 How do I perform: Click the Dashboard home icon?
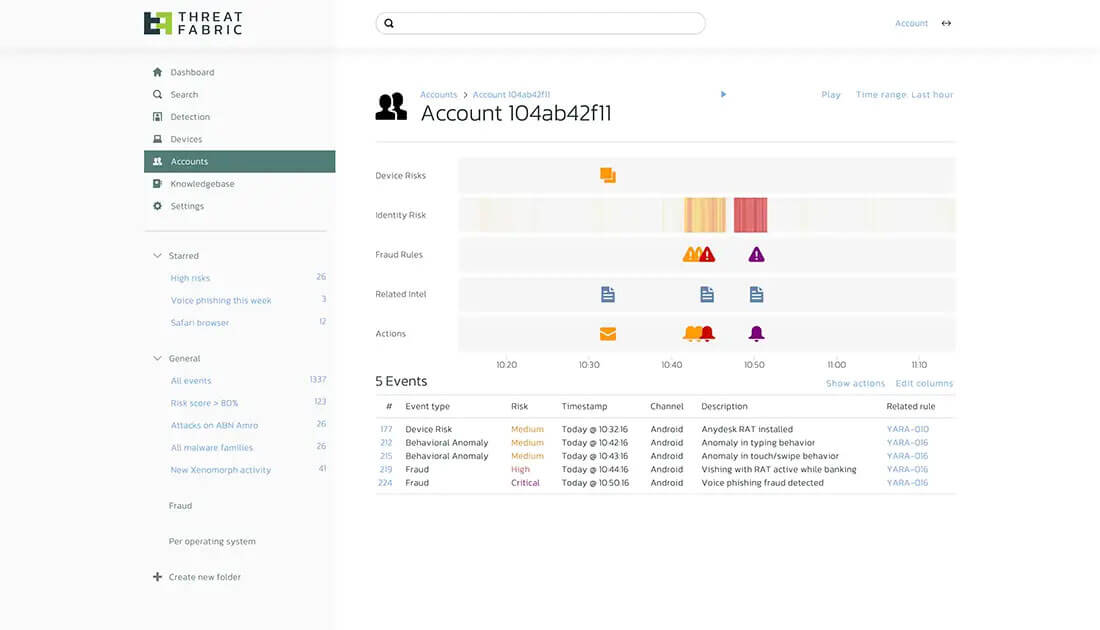pos(157,72)
